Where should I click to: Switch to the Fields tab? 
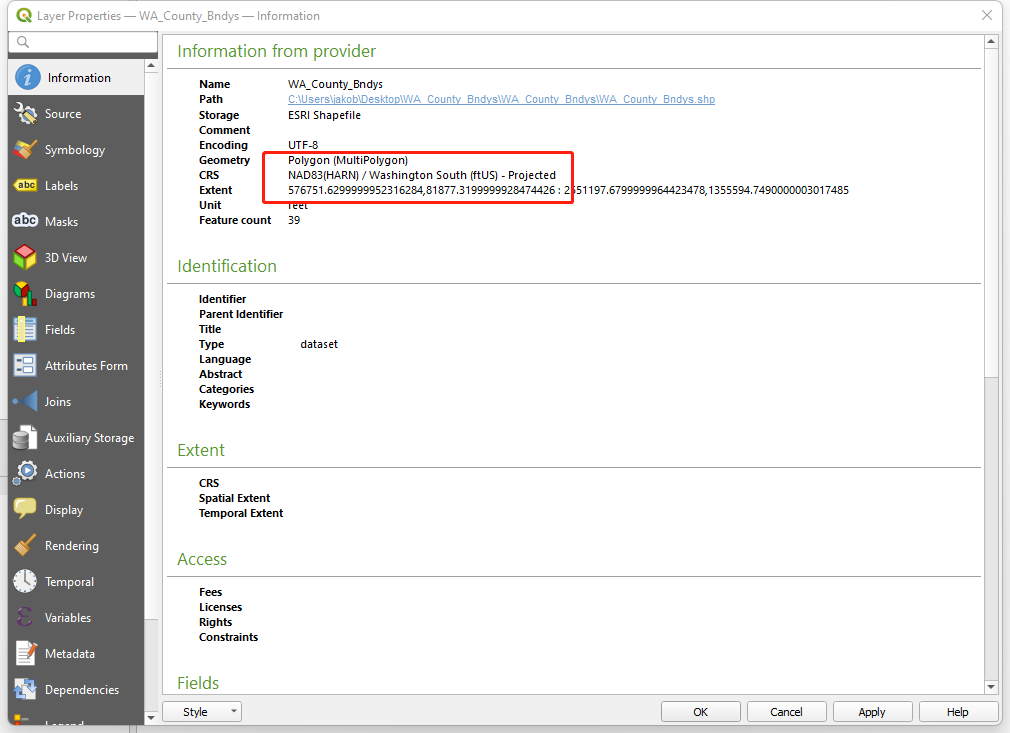[x=59, y=330]
